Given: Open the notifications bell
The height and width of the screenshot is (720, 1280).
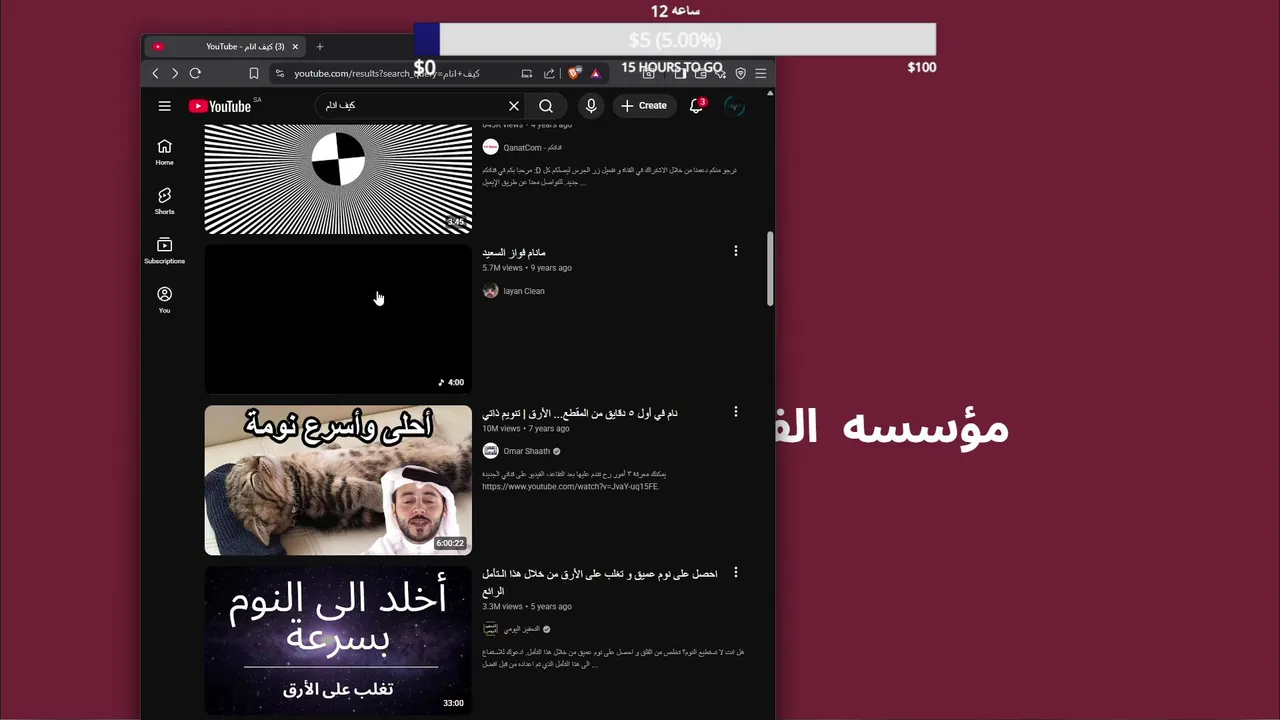Looking at the screenshot, I should tap(697, 106).
